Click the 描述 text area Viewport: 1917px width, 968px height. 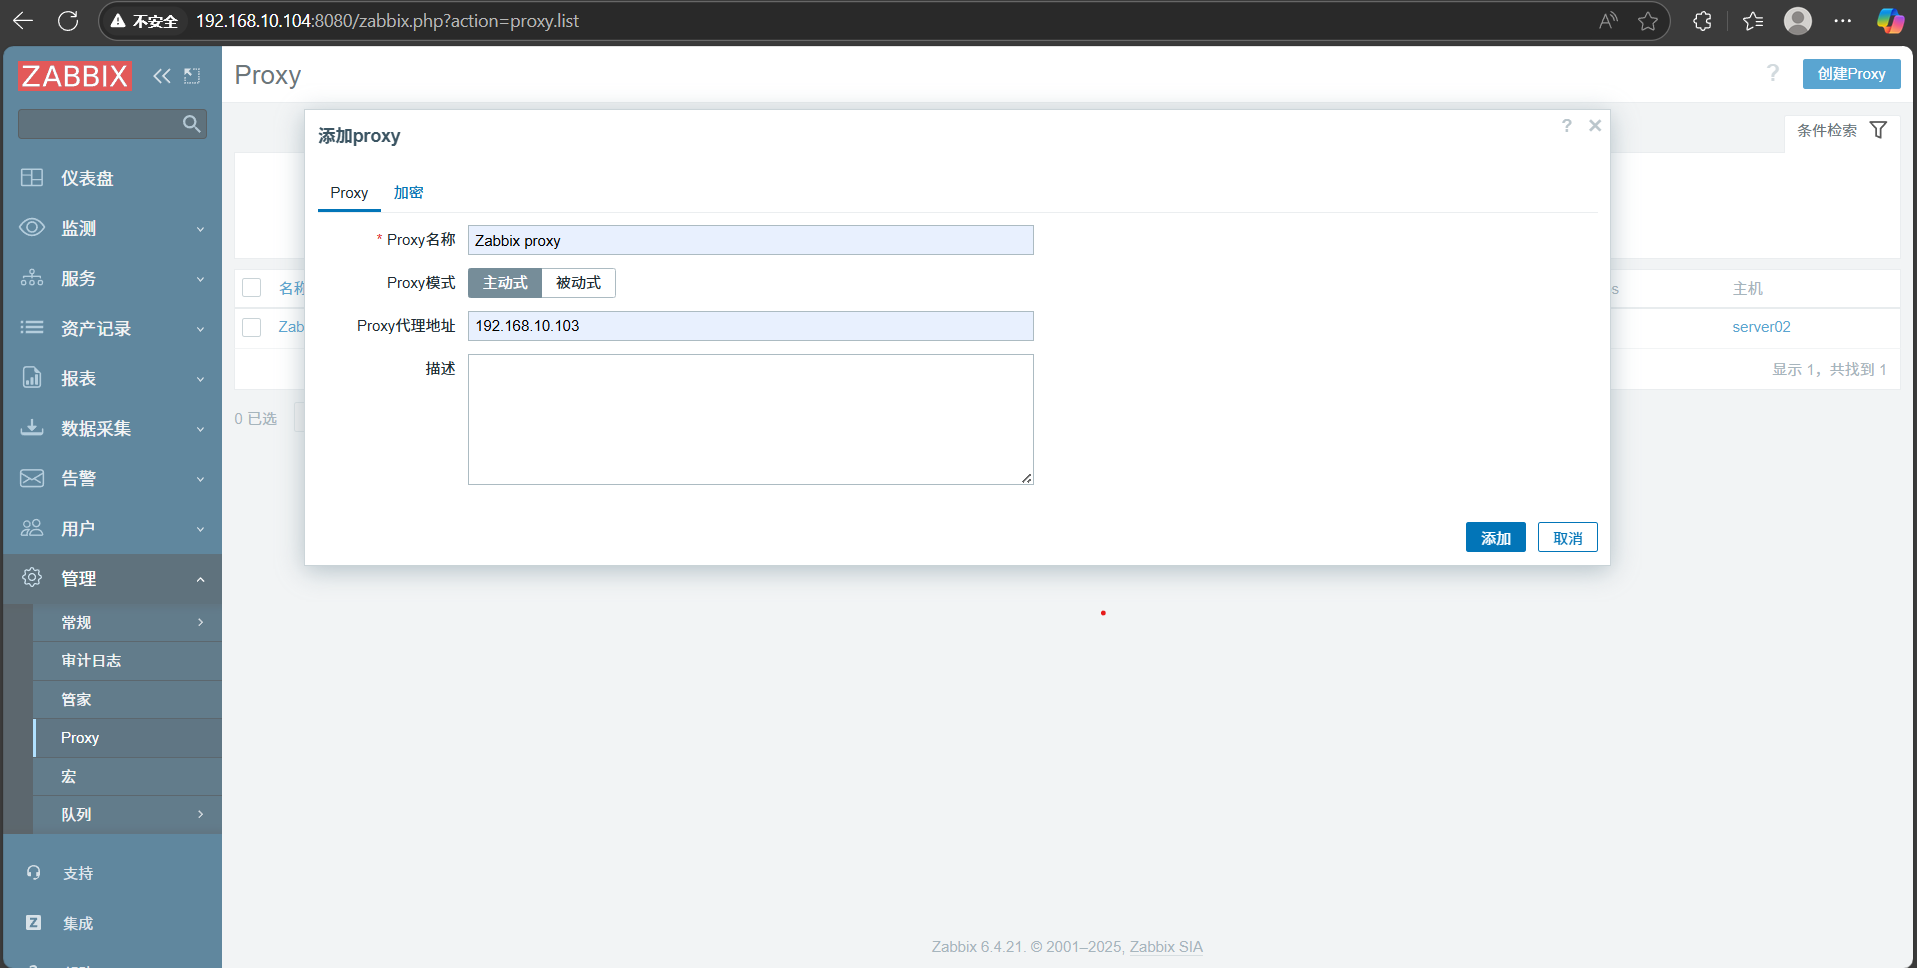point(750,419)
